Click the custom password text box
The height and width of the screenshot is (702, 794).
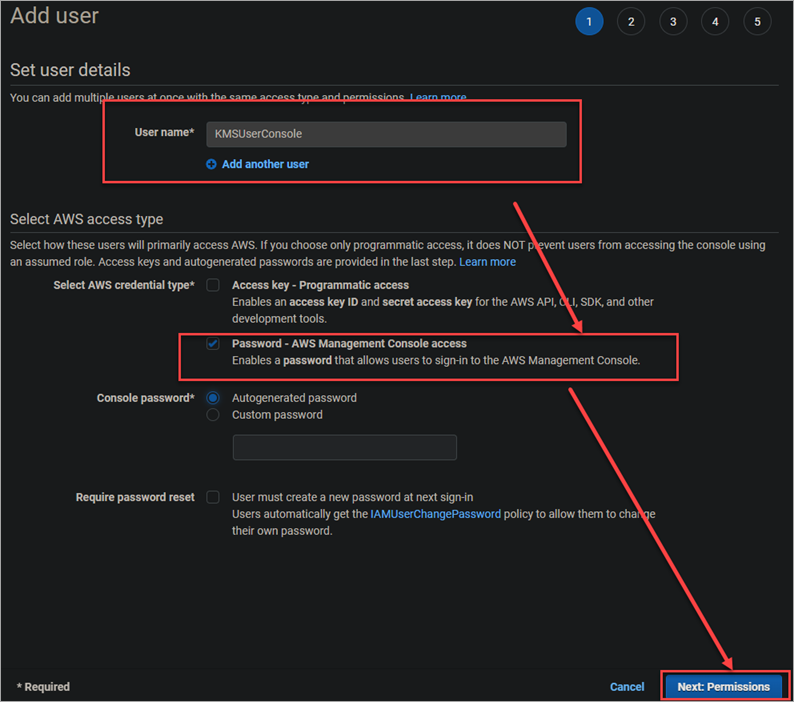tap(345, 447)
